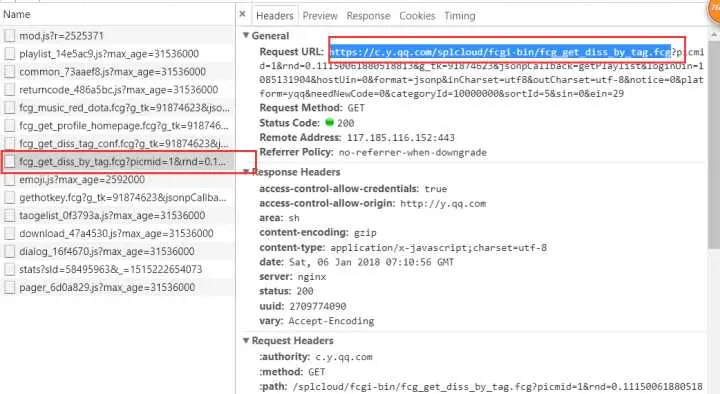Select mod.js?r=2525371 request
Screen dimensions: 720x394
[118, 36]
